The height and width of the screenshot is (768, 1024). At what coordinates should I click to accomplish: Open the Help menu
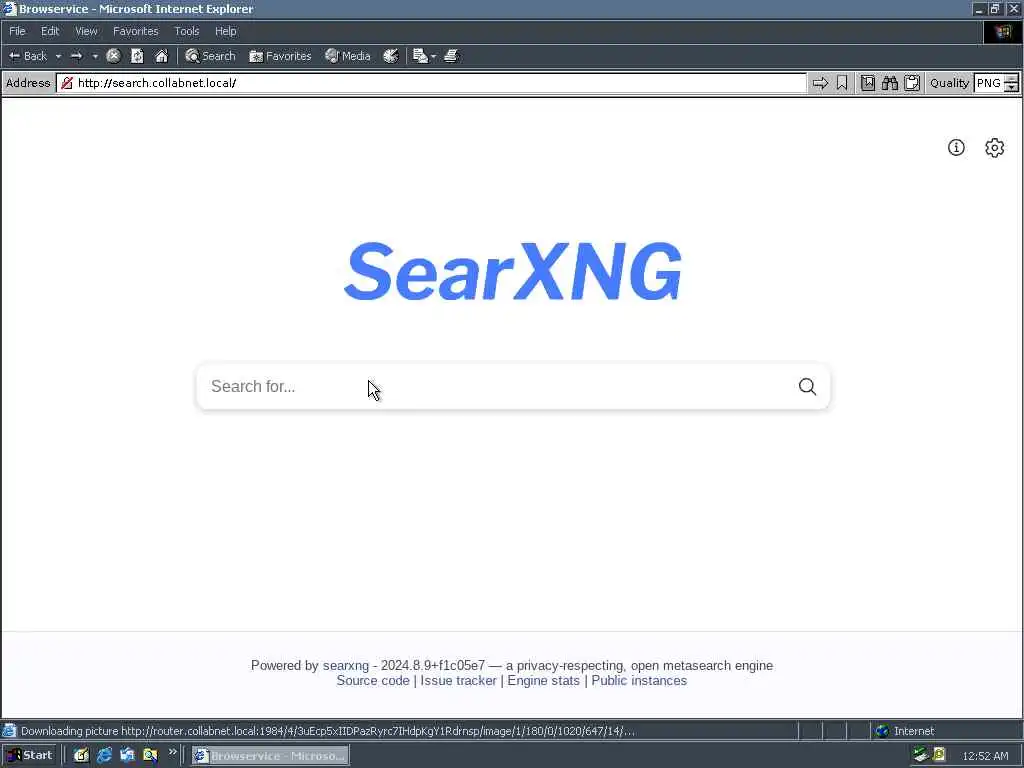click(x=225, y=31)
